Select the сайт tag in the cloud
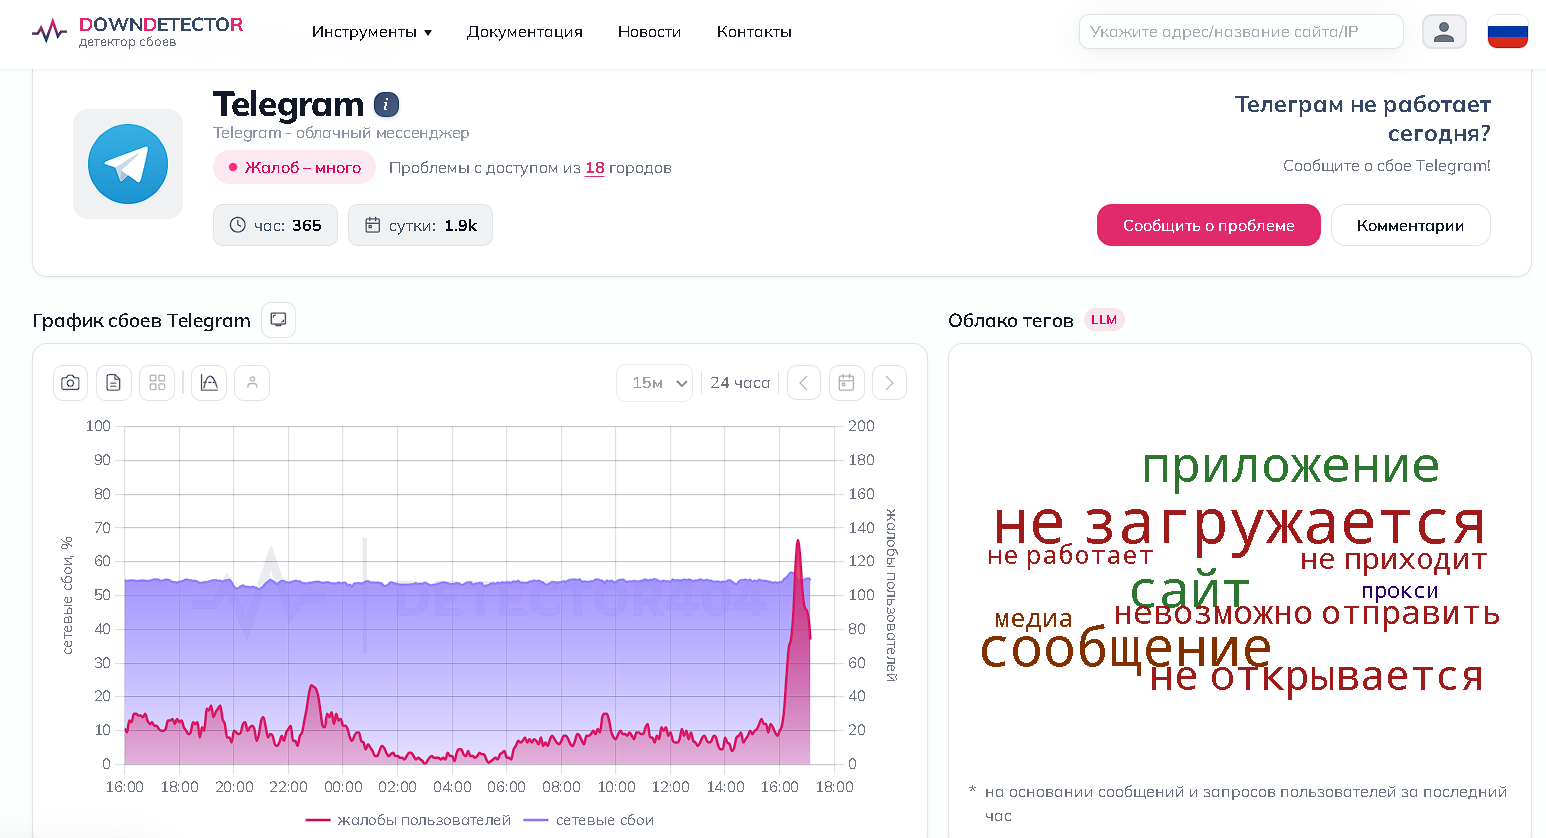Image resolution: width=1546 pixels, height=838 pixels. tap(1190, 590)
